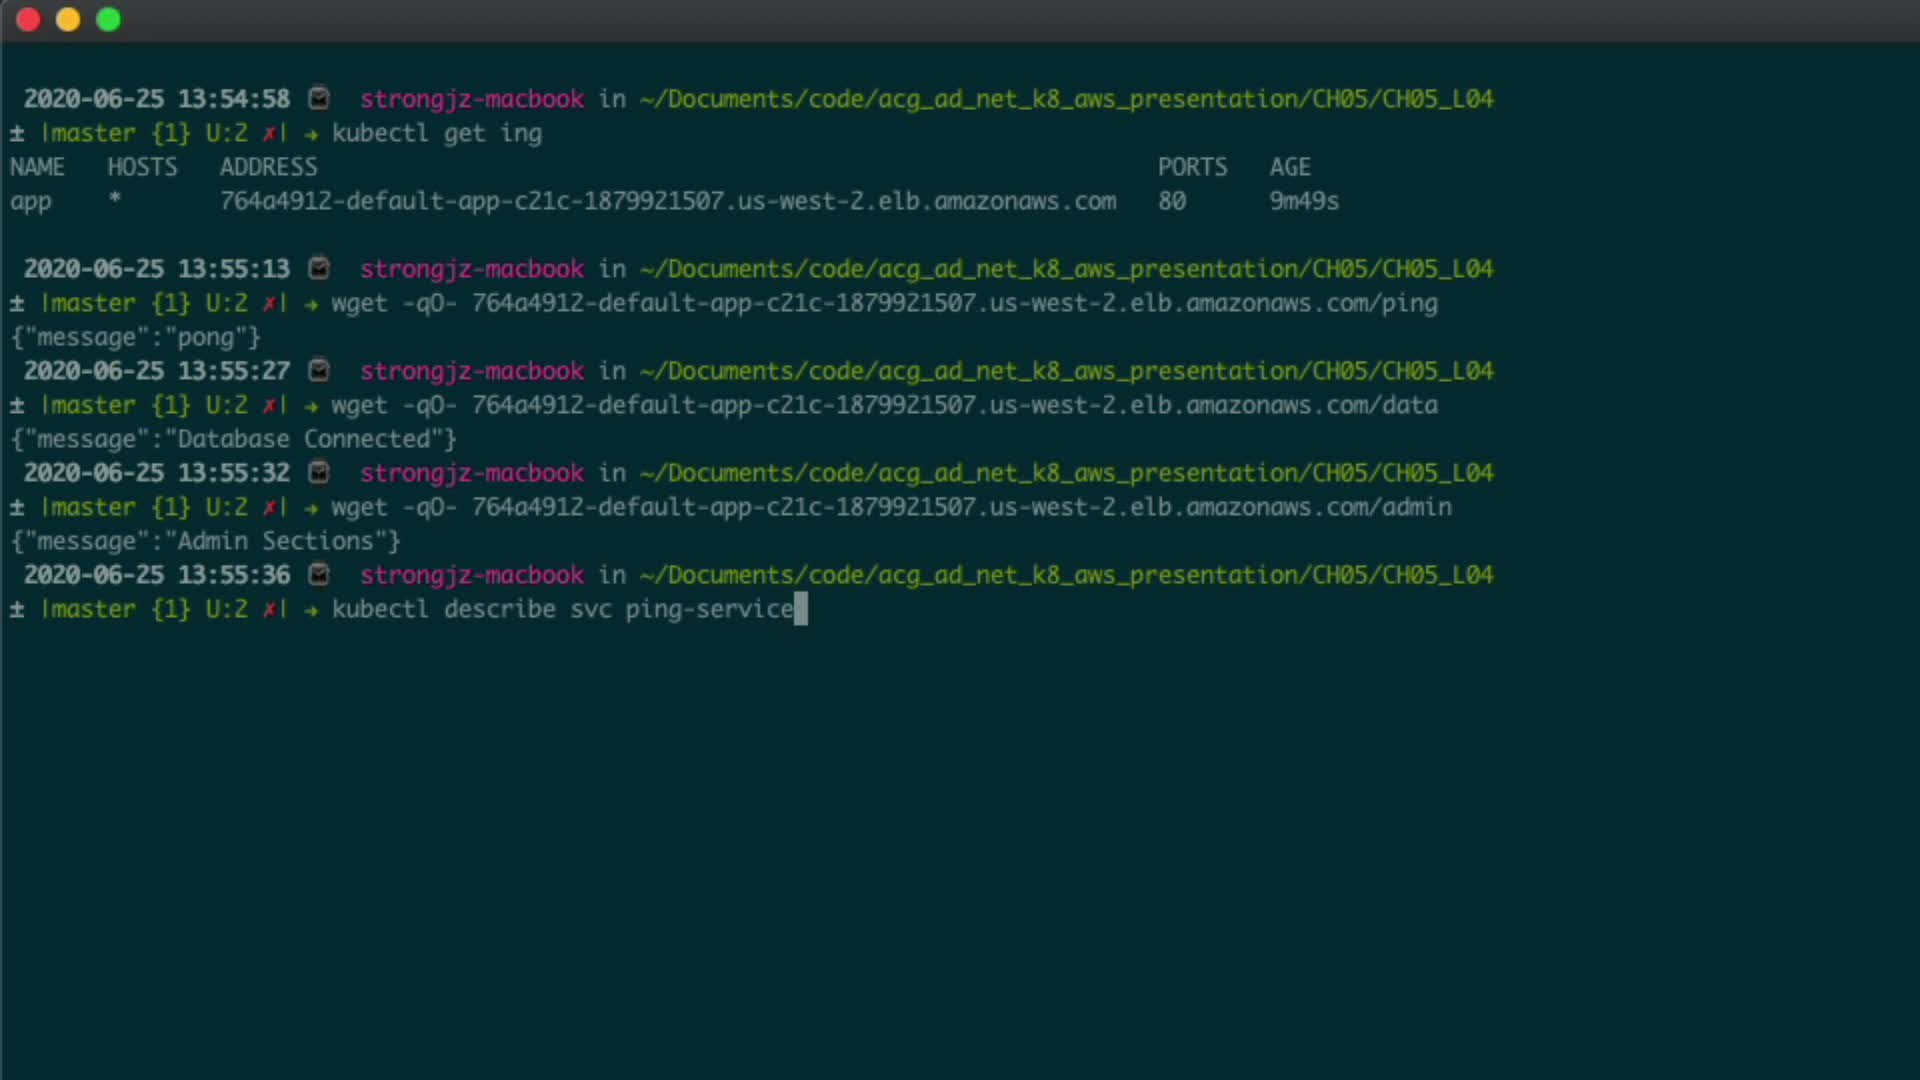Click the red close window button

(x=28, y=20)
